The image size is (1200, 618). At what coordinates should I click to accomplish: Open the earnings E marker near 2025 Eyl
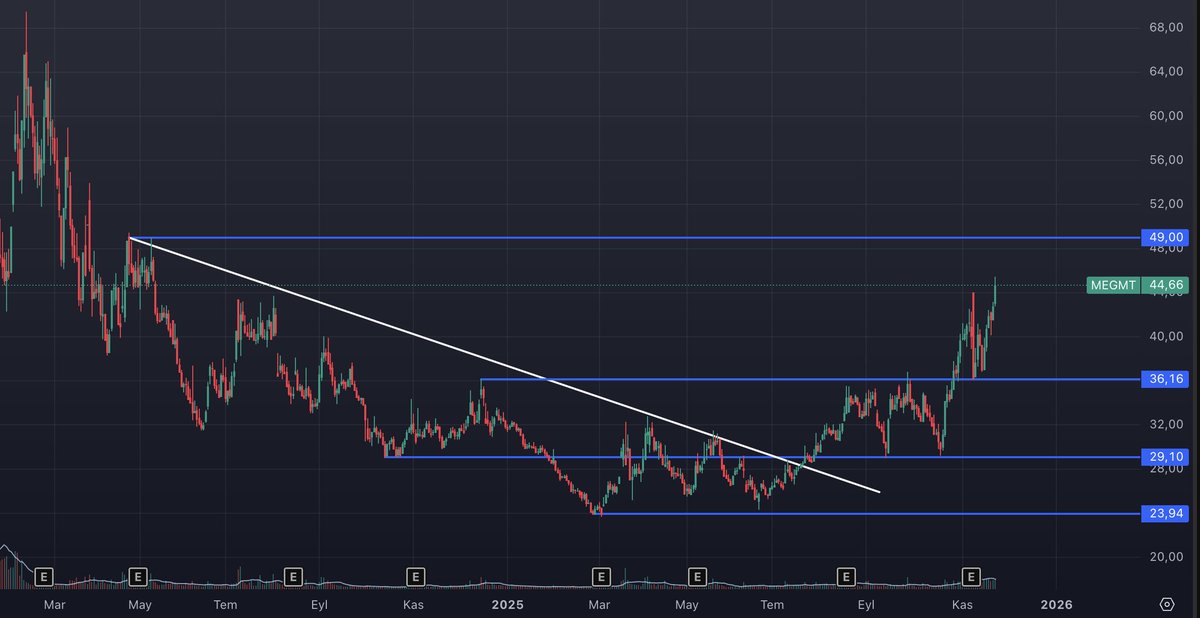coord(846,576)
